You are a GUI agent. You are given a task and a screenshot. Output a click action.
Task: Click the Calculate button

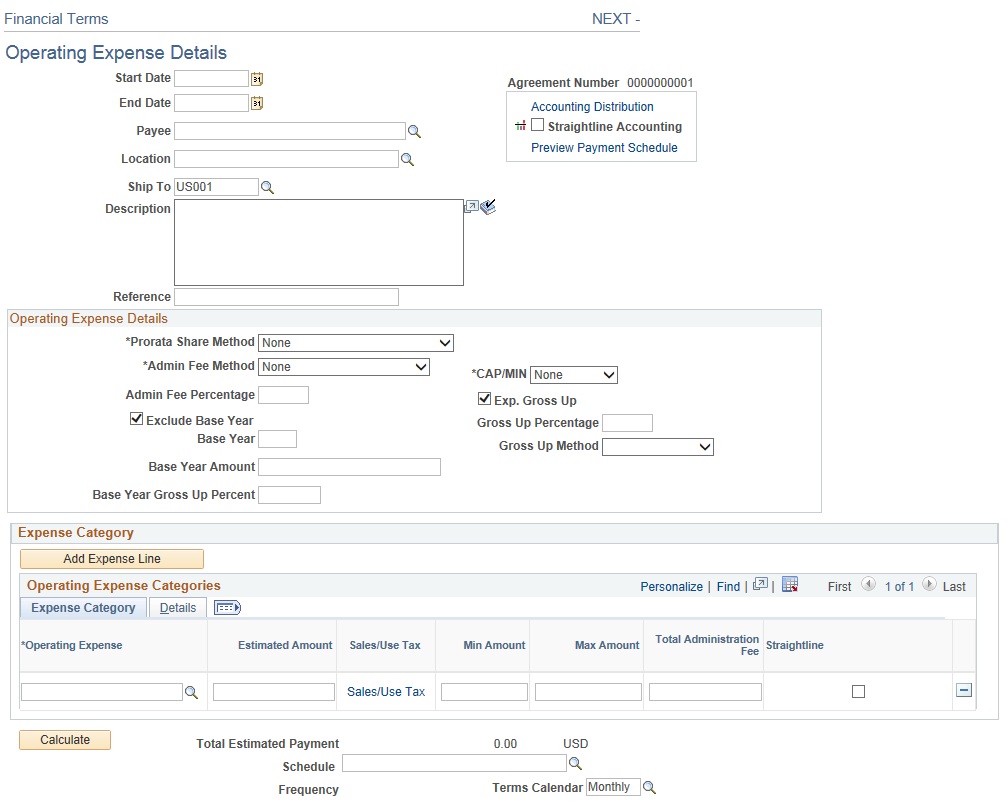pyautogui.click(x=64, y=739)
